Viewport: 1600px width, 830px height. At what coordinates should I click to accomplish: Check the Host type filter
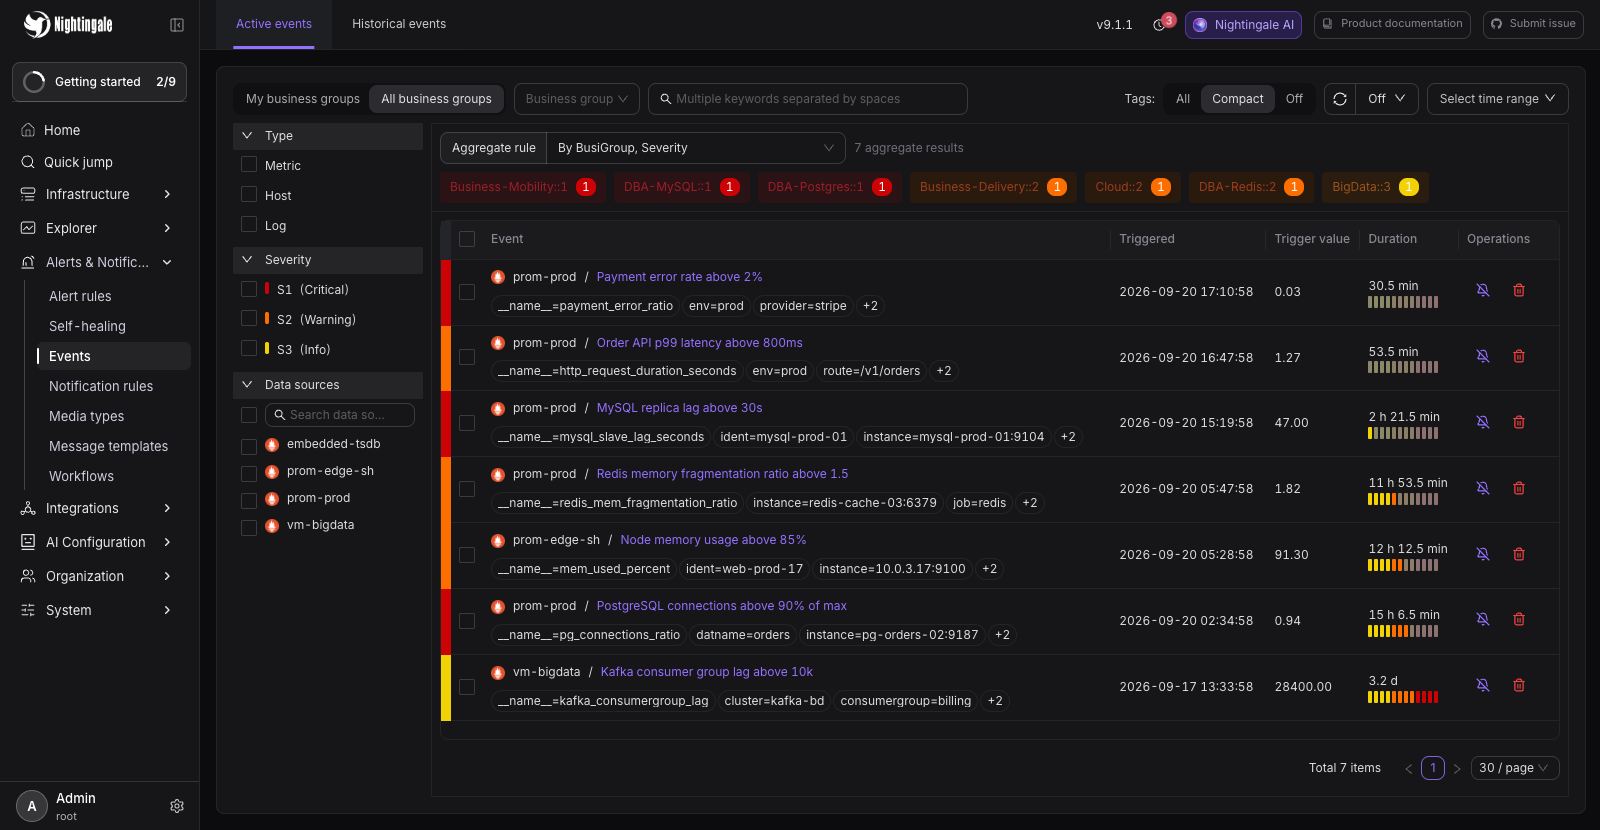tap(249, 195)
